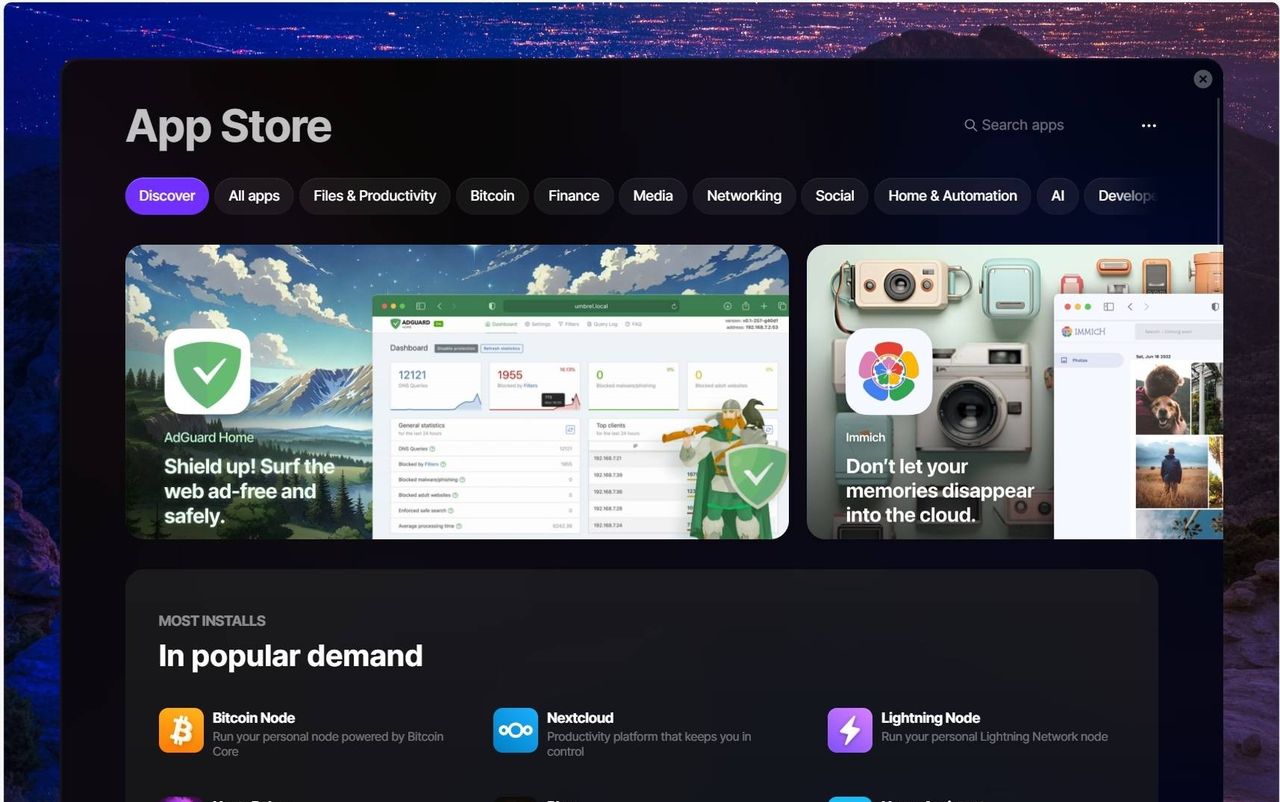Click 'Run your personal Lightning Network node' description

(x=994, y=737)
